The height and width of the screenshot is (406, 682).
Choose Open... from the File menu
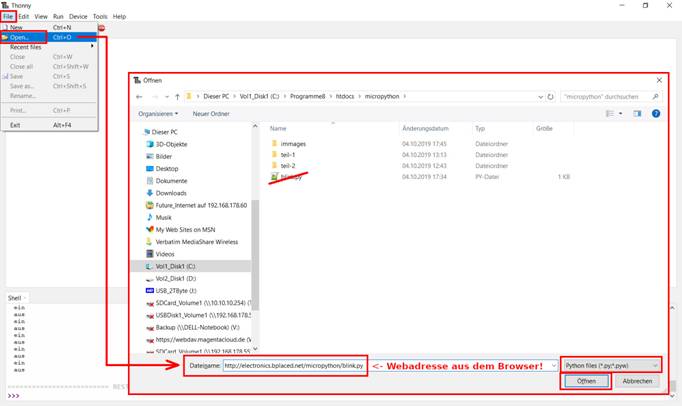point(26,37)
